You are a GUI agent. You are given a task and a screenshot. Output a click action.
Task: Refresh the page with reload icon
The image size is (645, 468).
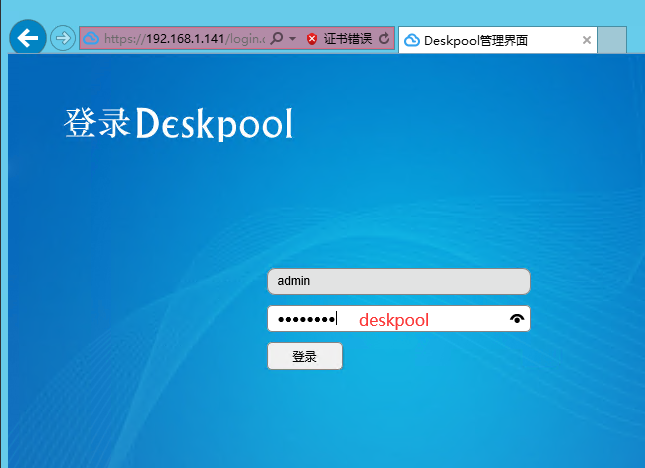tap(384, 39)
